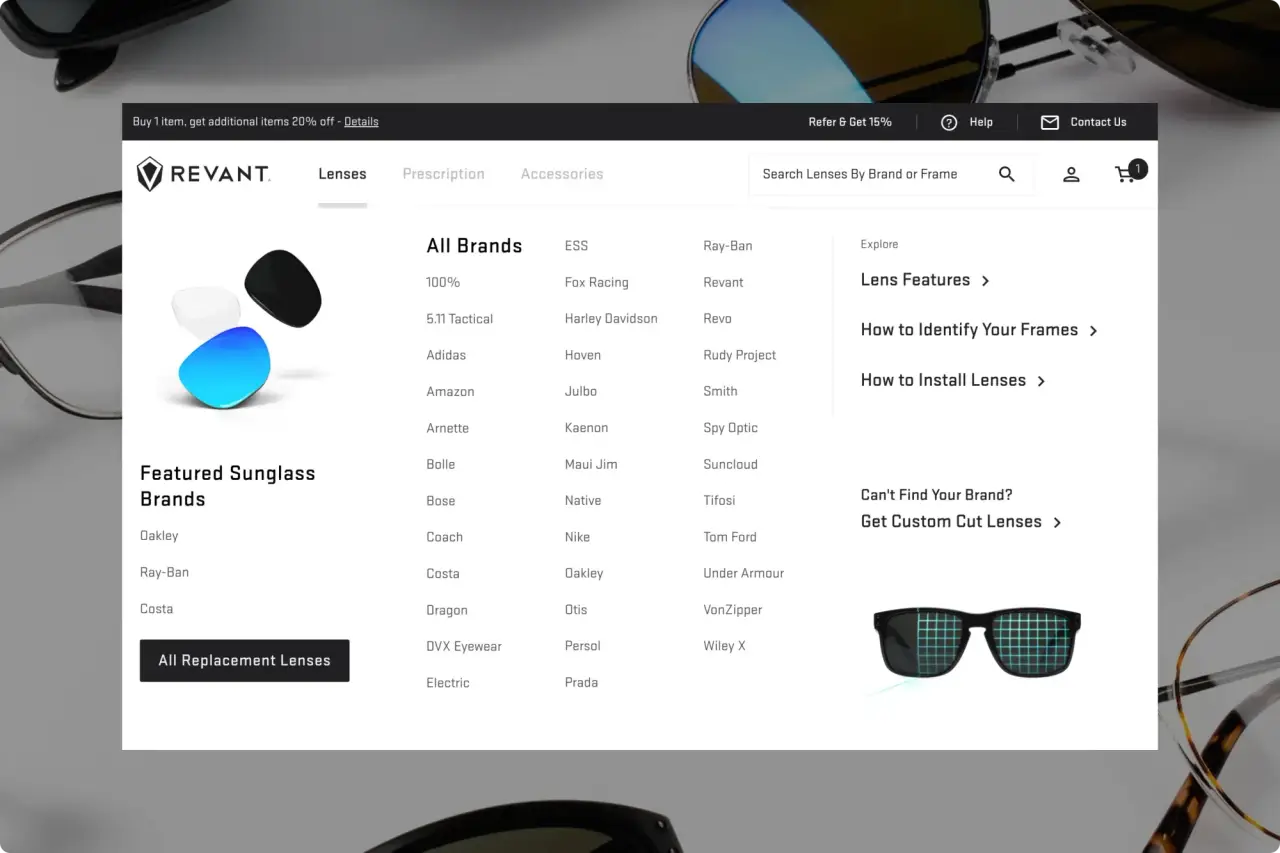Select the Revo brand
Viewport: 1280px width, 853px height.
pos(717,319)
